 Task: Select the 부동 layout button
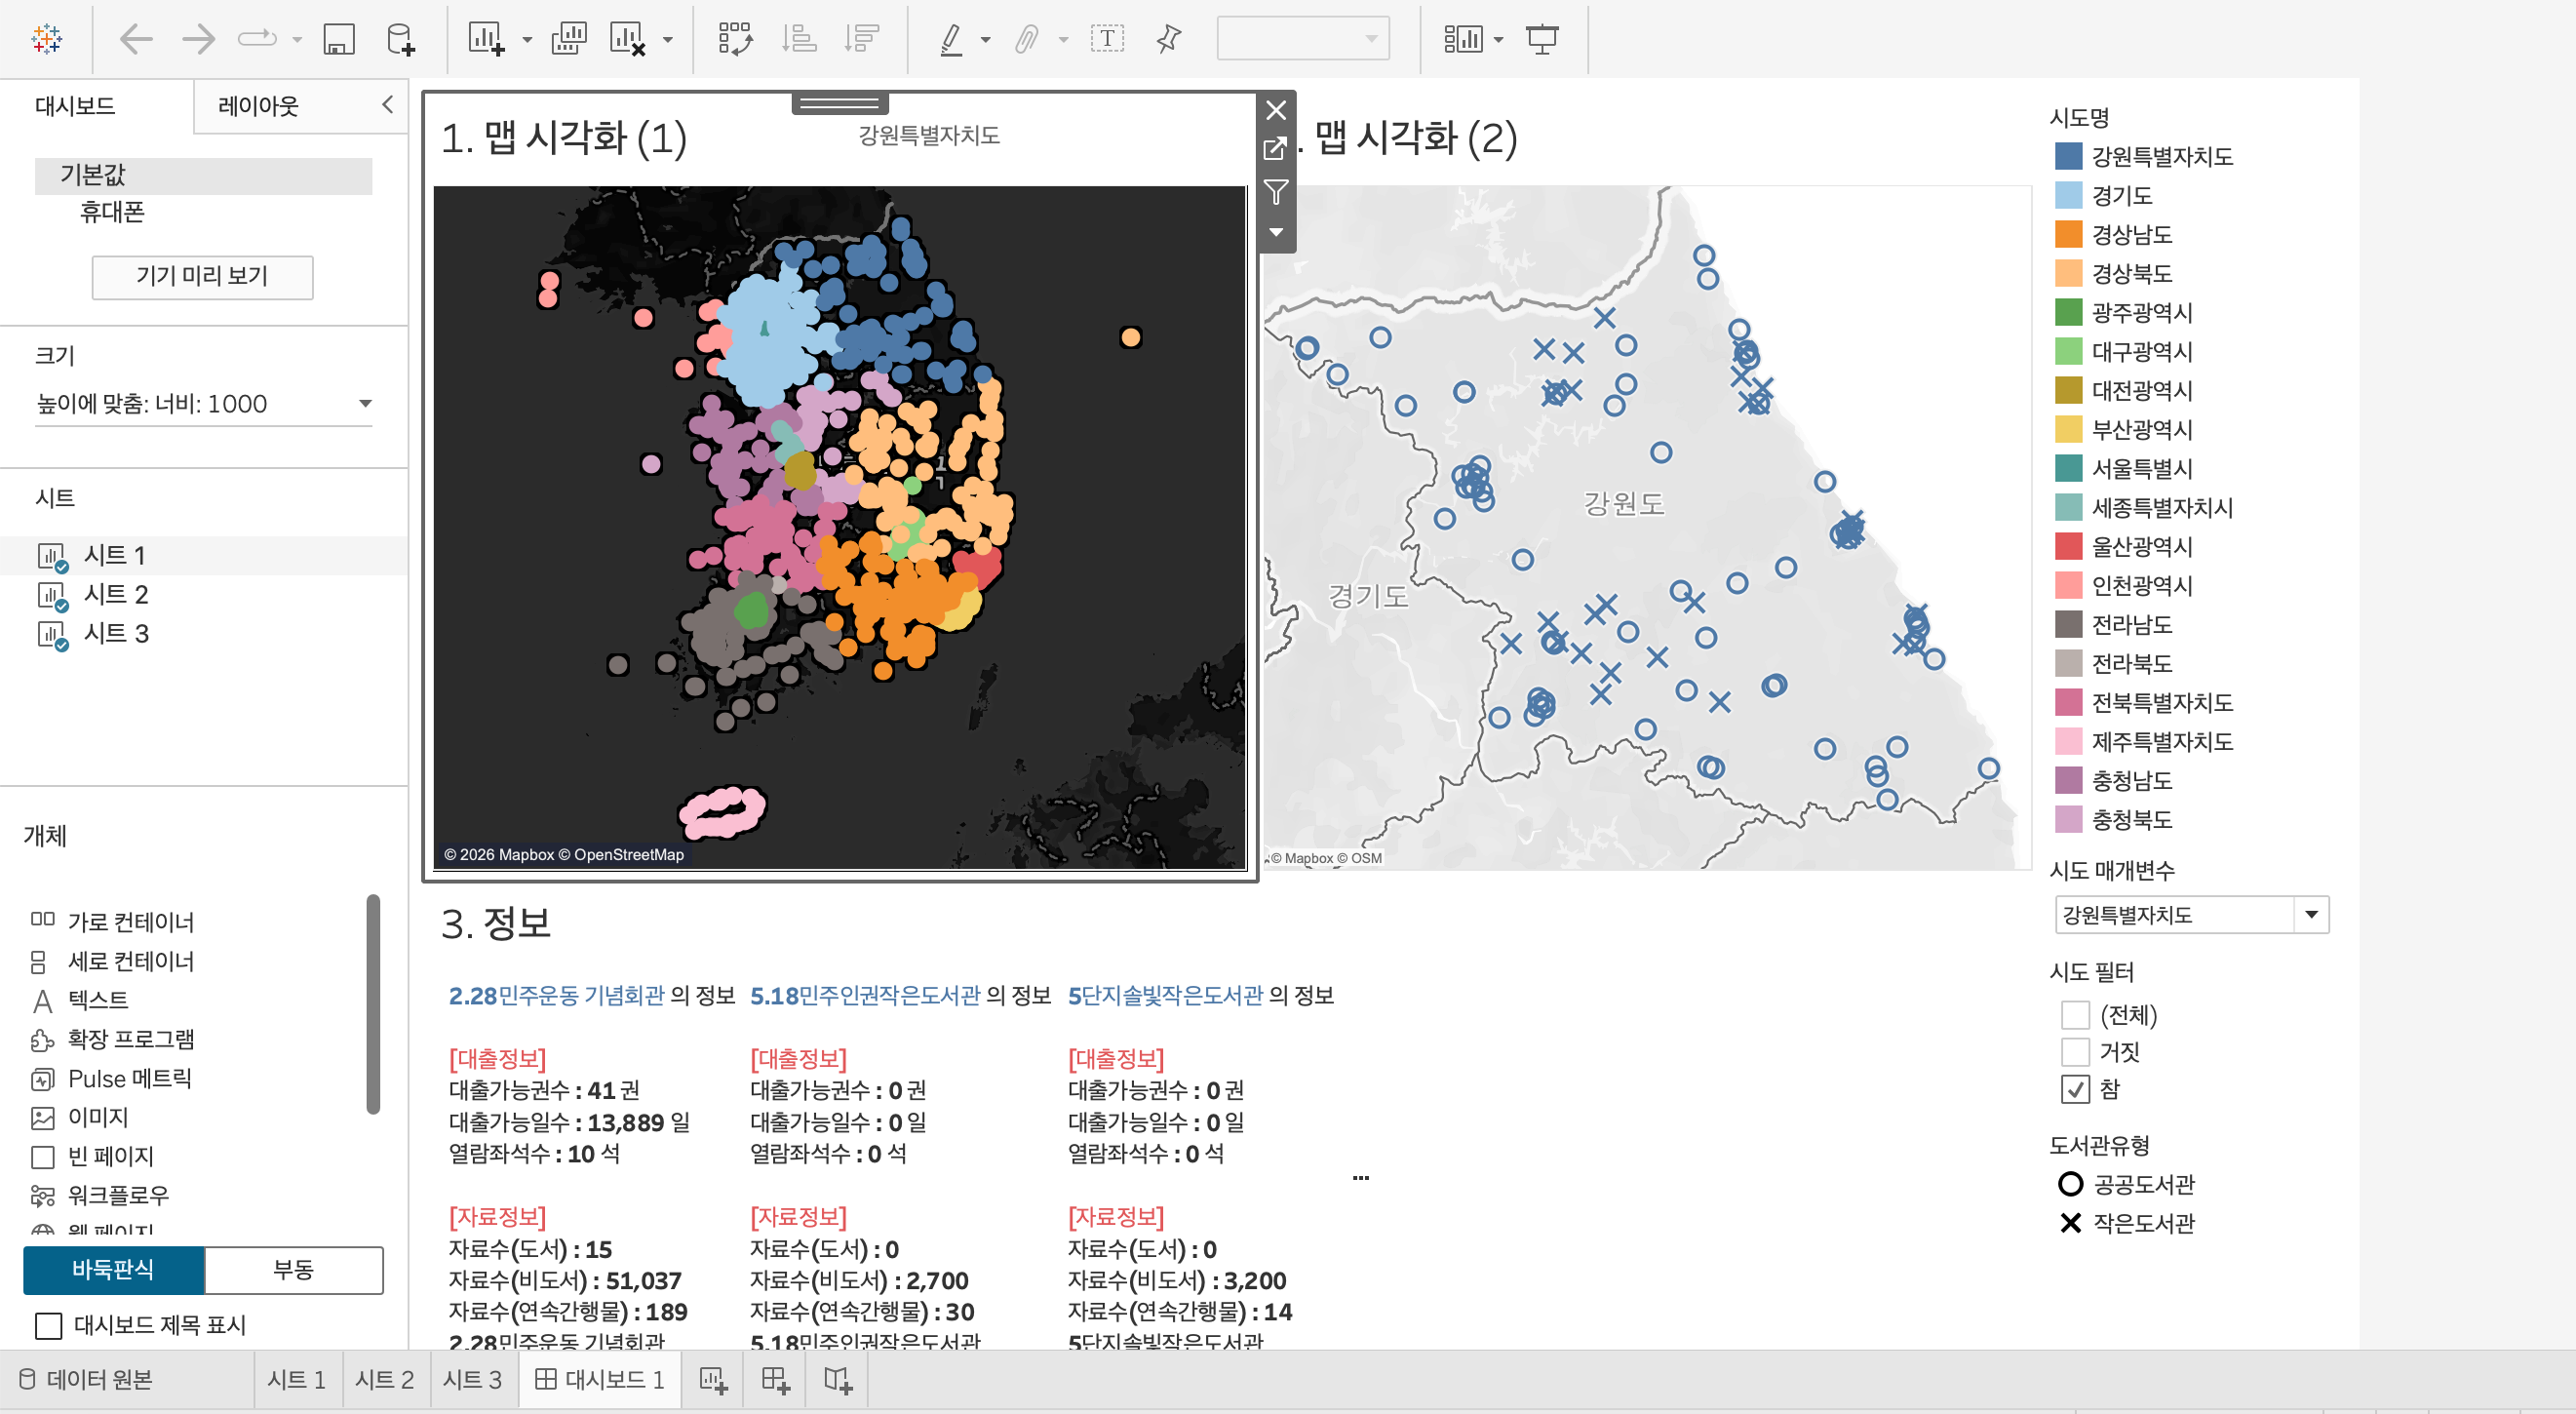[x=293, y=1270]
